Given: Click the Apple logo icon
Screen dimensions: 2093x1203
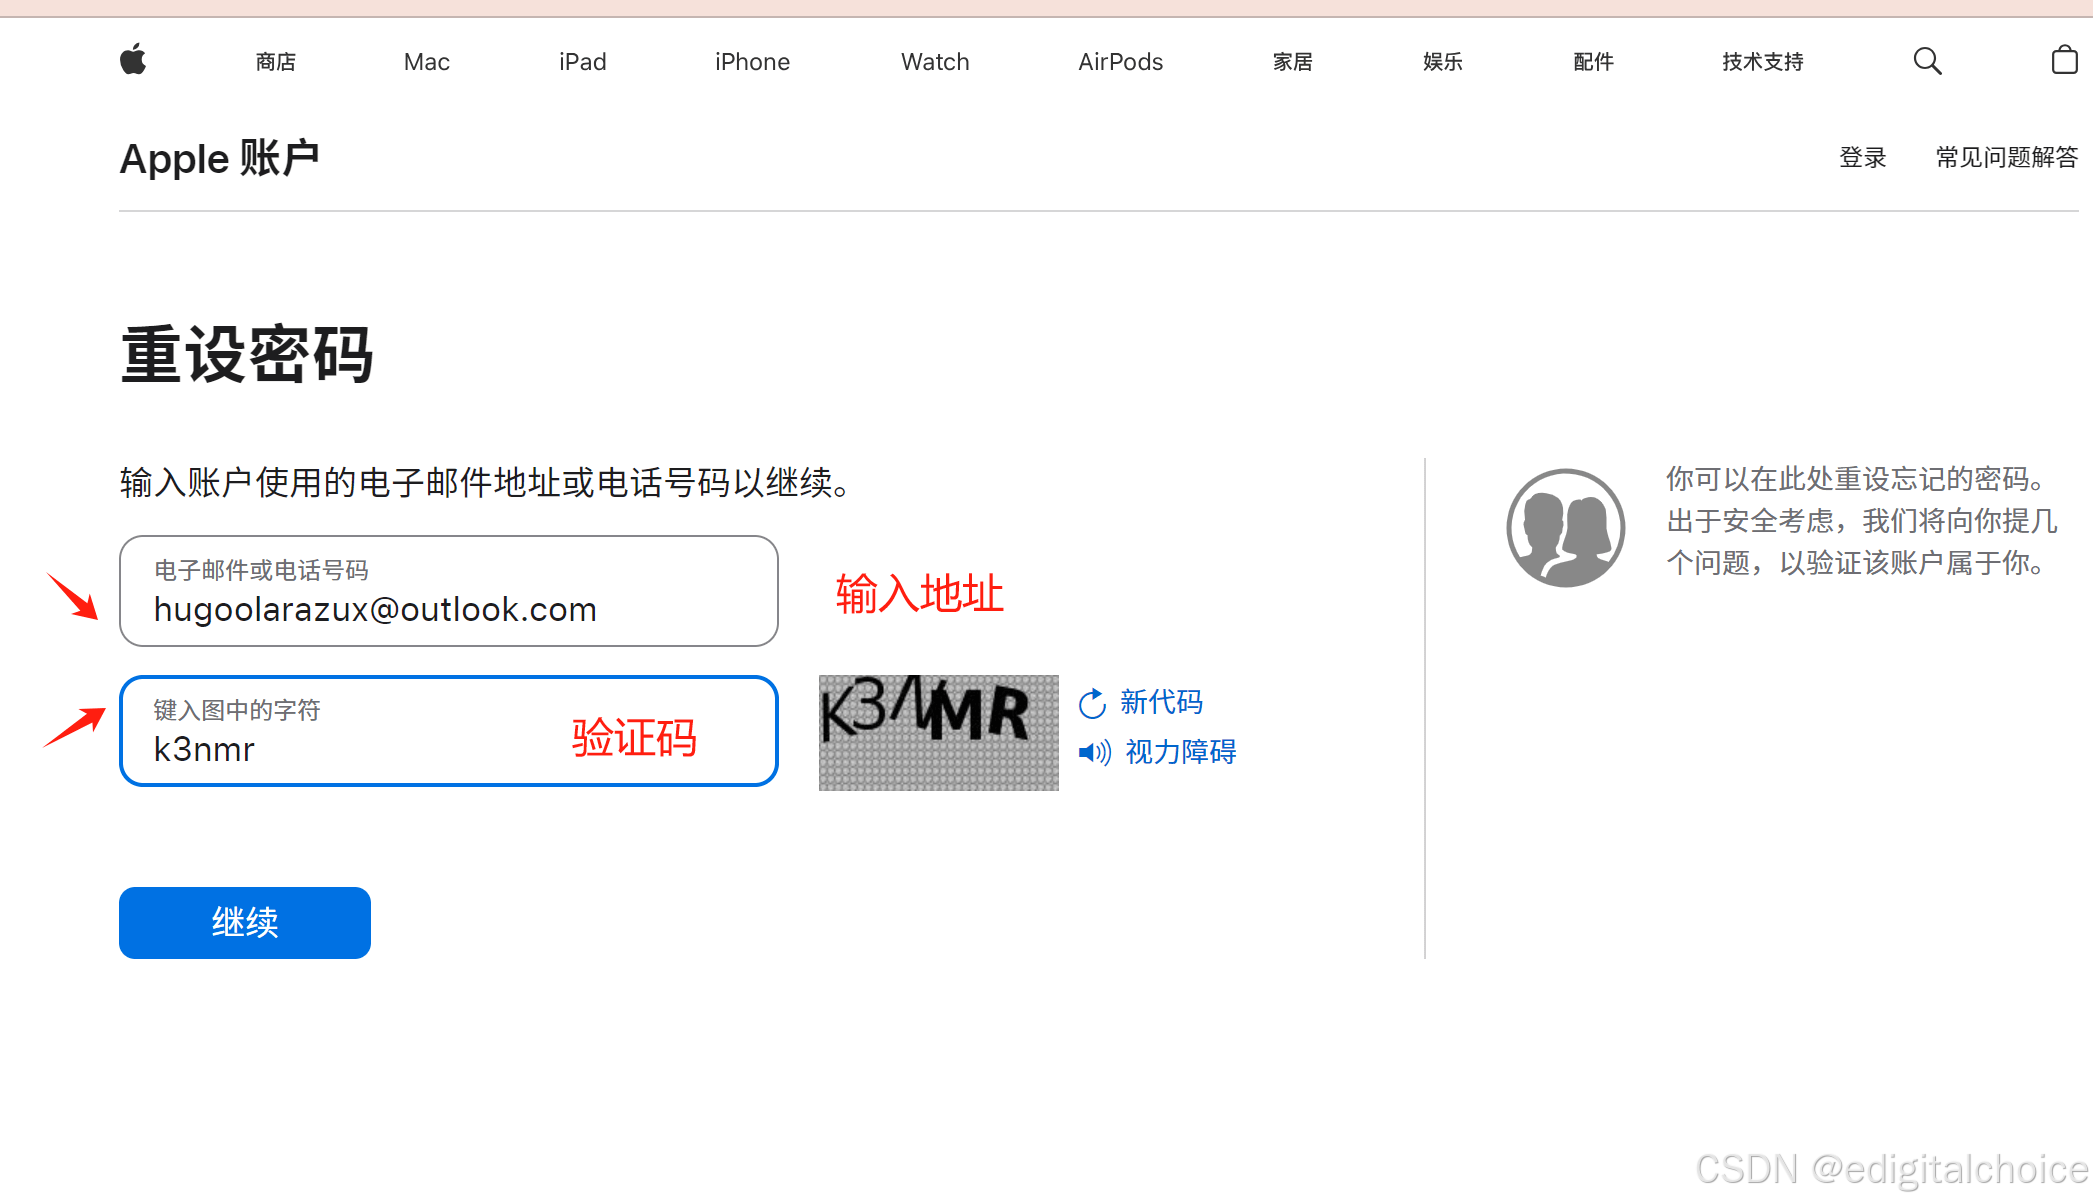Looking at the screenshot, I should [133, 61].
